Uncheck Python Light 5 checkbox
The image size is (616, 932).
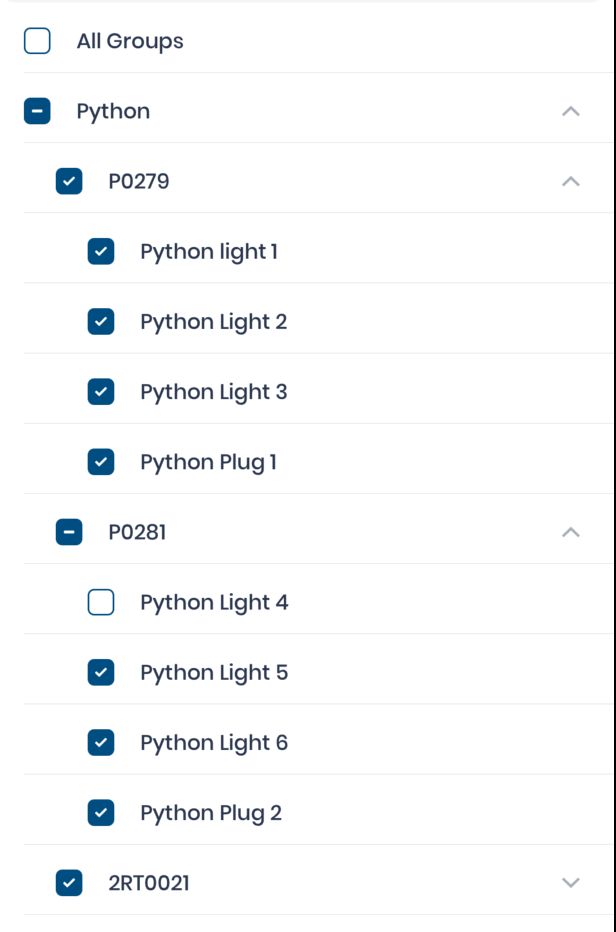click(x=101, y=672)
